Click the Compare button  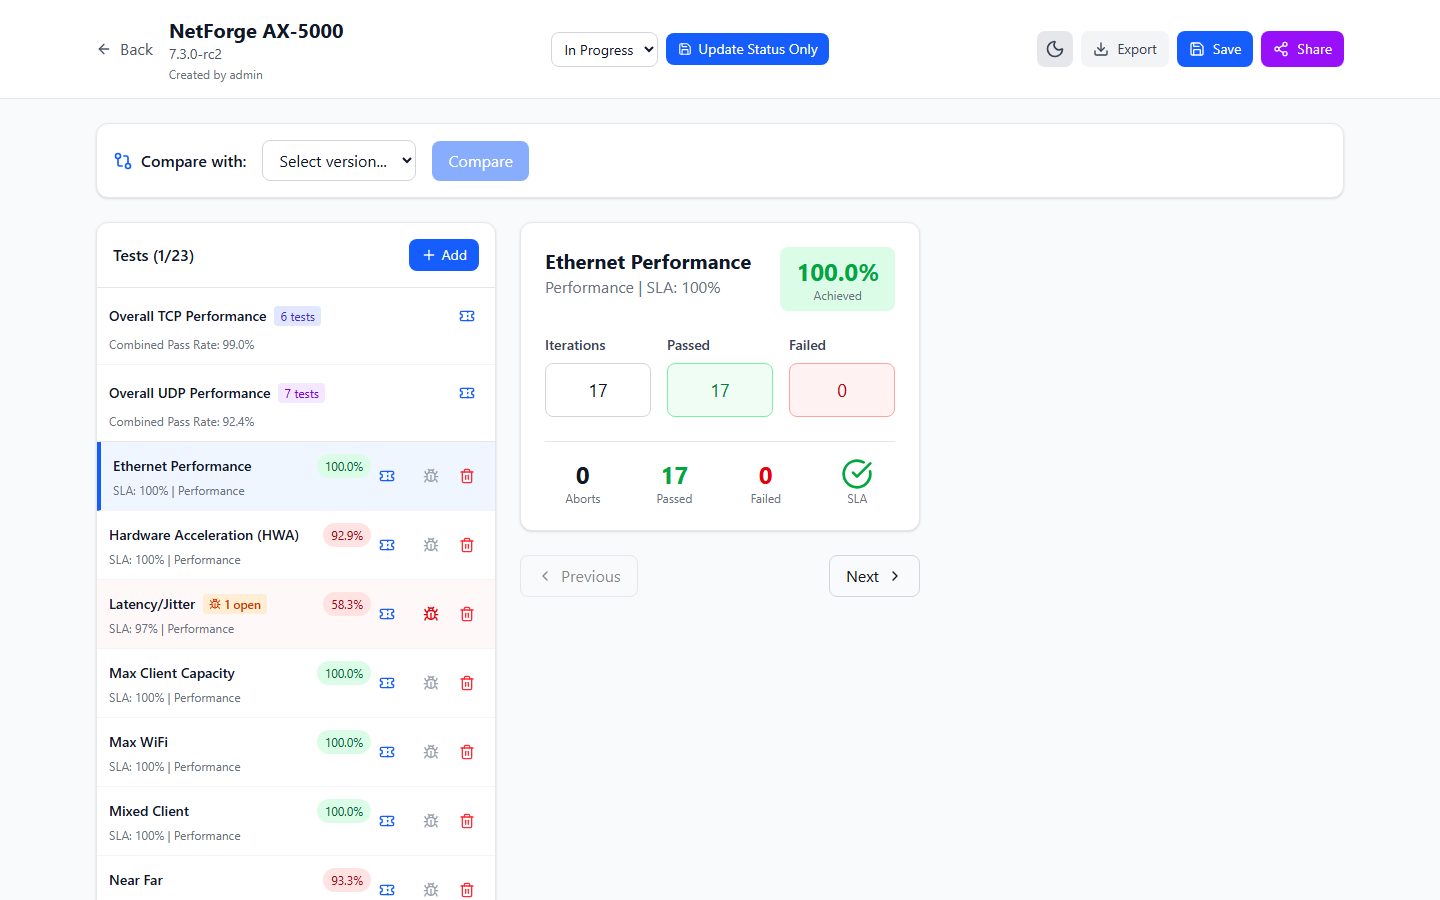point(480,161)
